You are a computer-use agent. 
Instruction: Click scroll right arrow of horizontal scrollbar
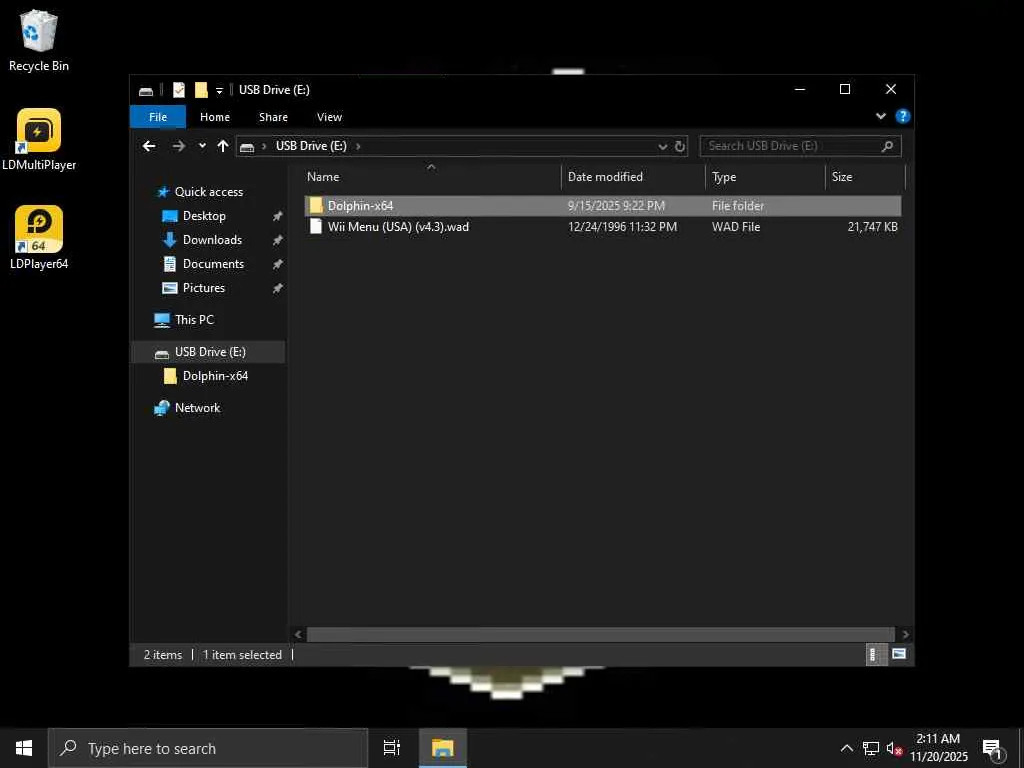[905, 634]
